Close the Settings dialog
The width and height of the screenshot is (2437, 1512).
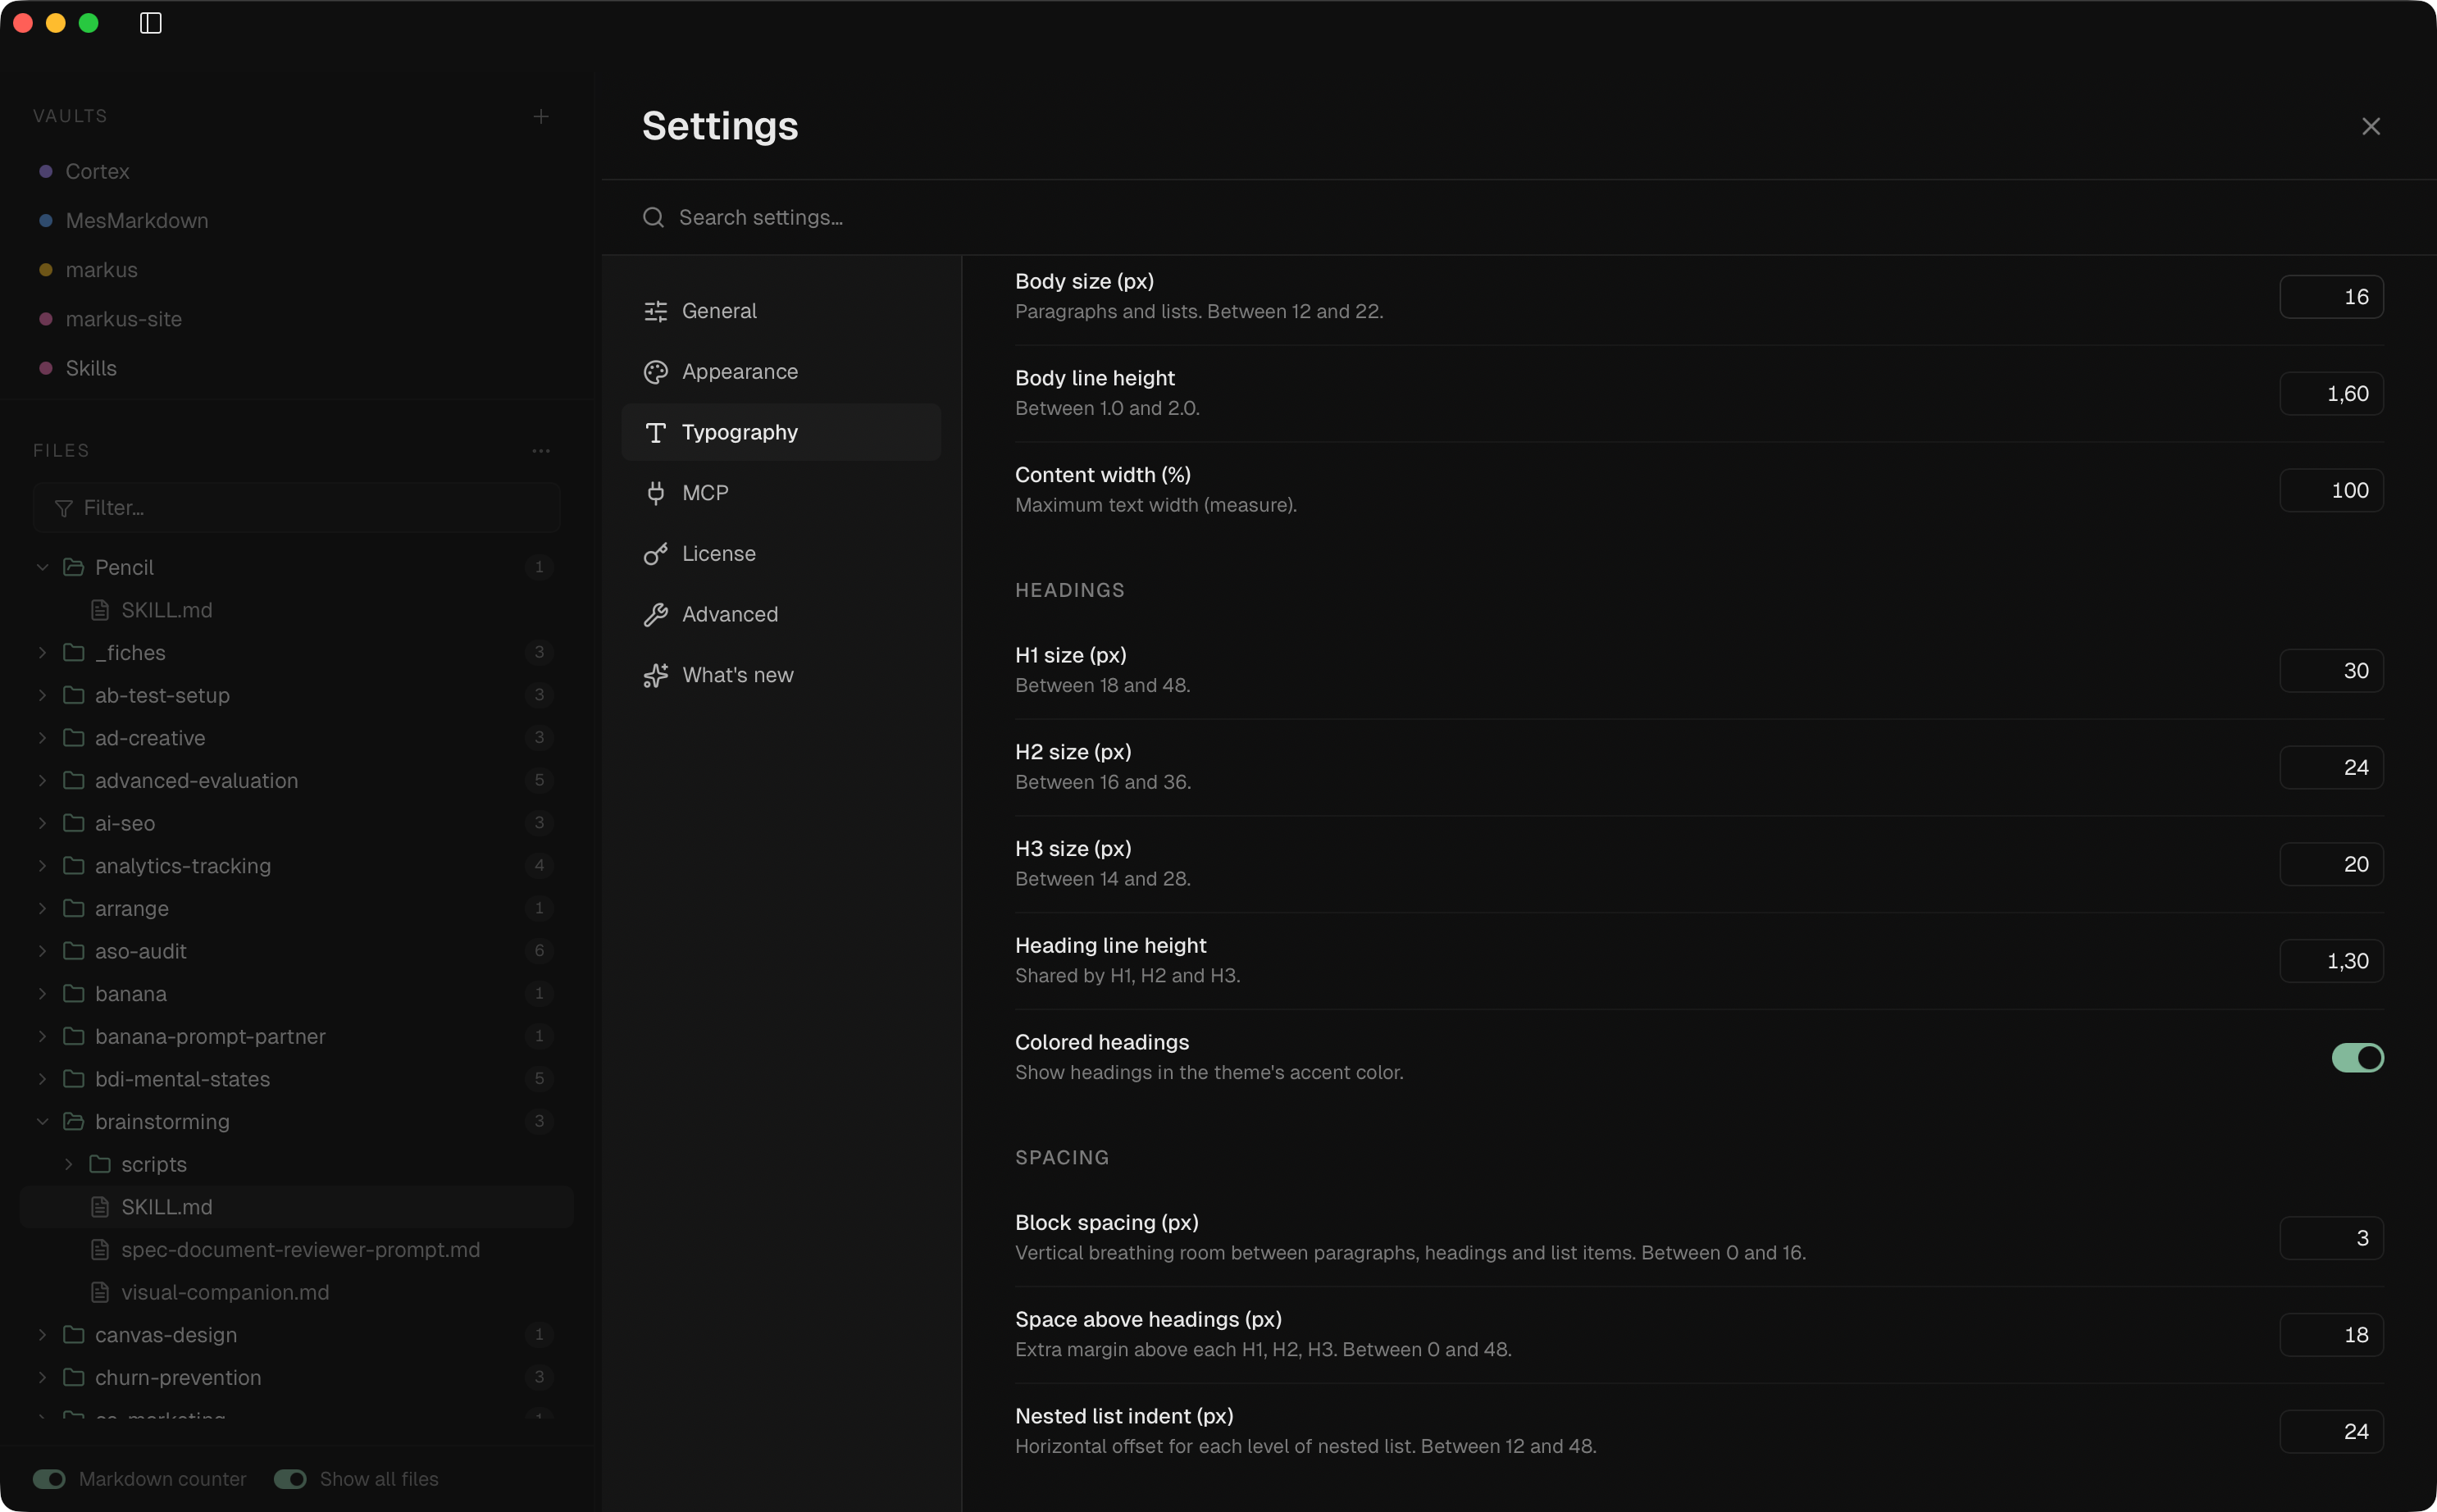click(x=2371, y=126)
